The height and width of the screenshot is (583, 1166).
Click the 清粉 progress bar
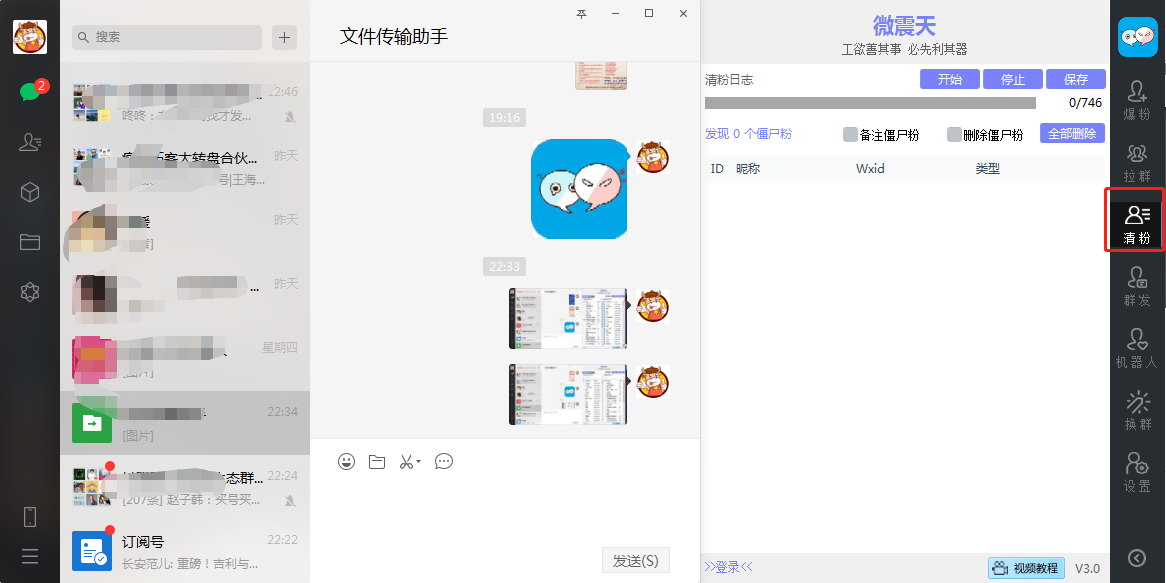(870, 103)
